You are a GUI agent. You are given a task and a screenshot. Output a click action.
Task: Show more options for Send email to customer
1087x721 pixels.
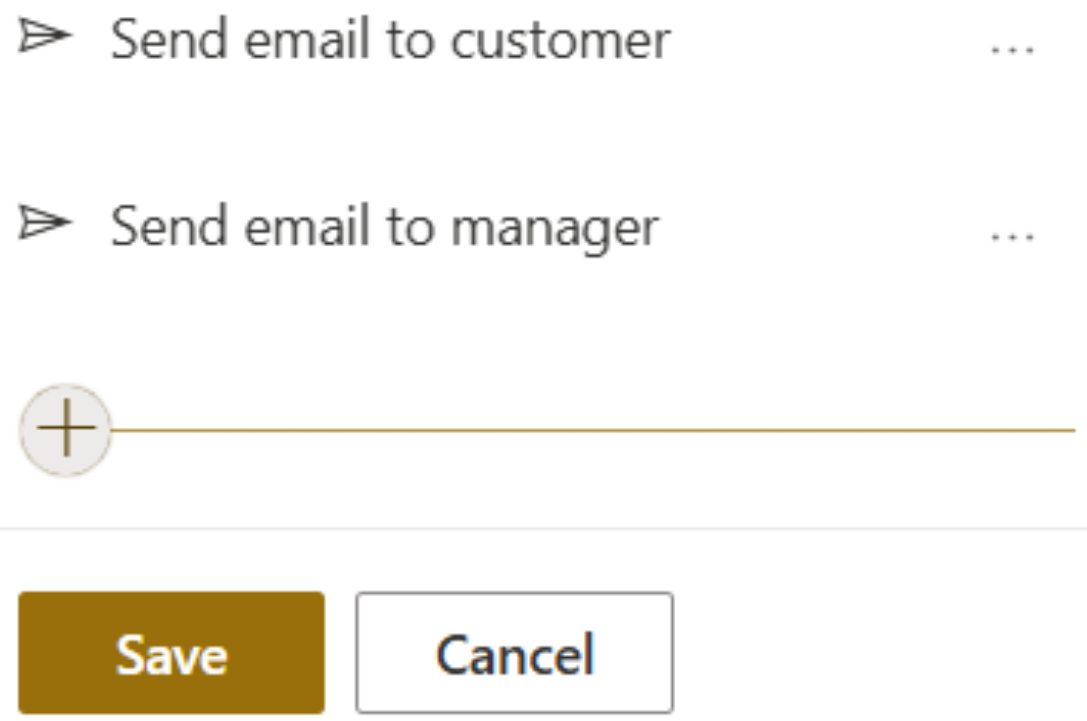[x=1012, y=50]
